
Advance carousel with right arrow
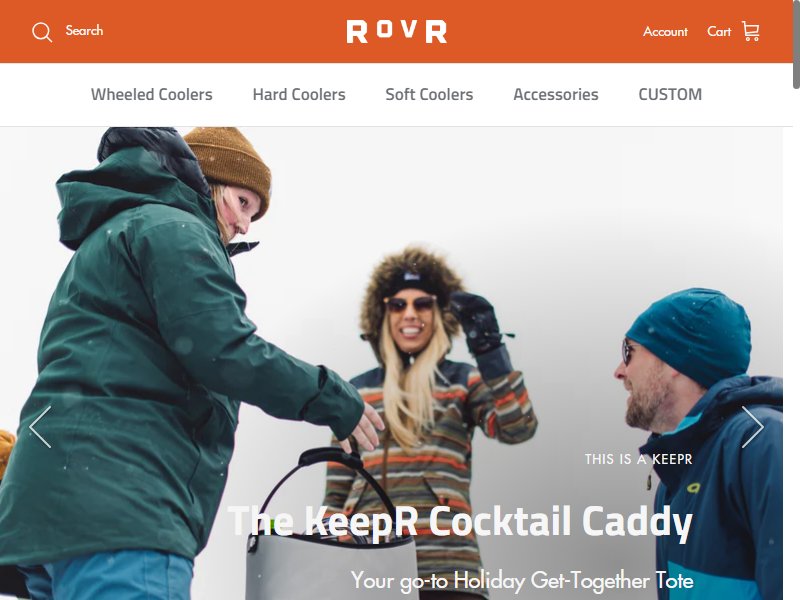pyautogui.click(x=753, y=427)
